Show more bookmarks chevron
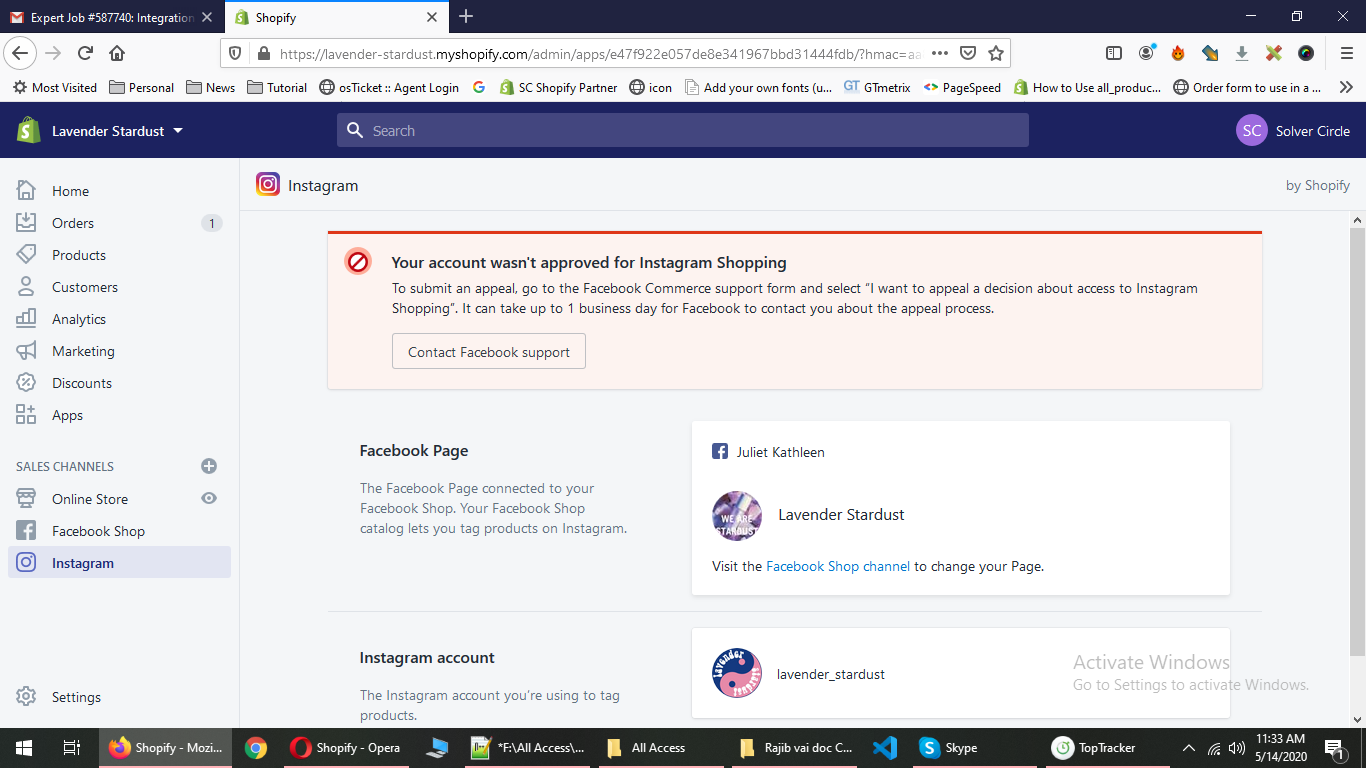 click(x=1346, y=87)
